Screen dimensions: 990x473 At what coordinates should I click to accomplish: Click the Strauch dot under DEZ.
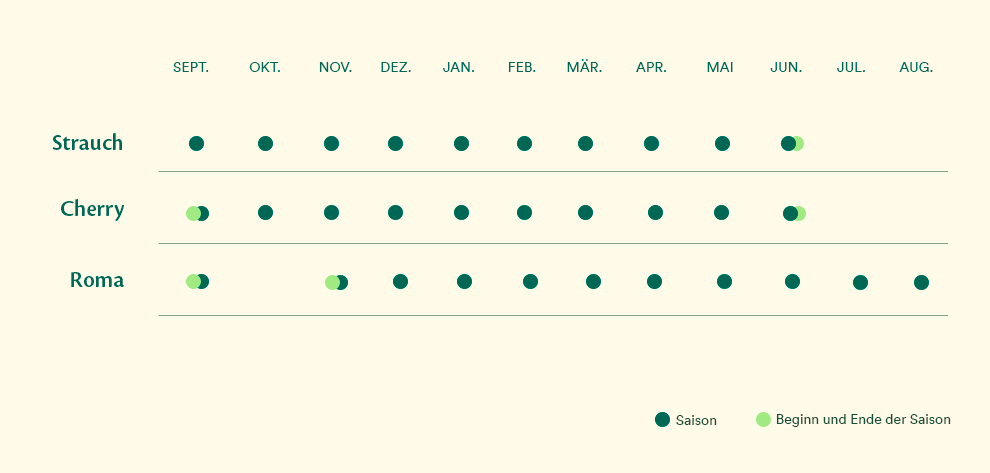395,143
